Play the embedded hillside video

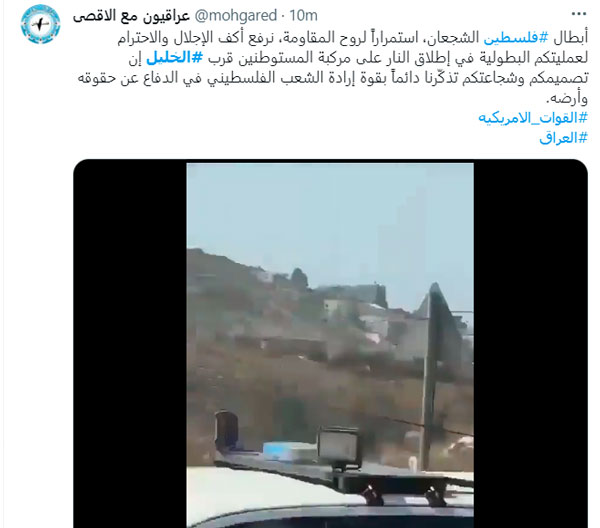[330, 344]
